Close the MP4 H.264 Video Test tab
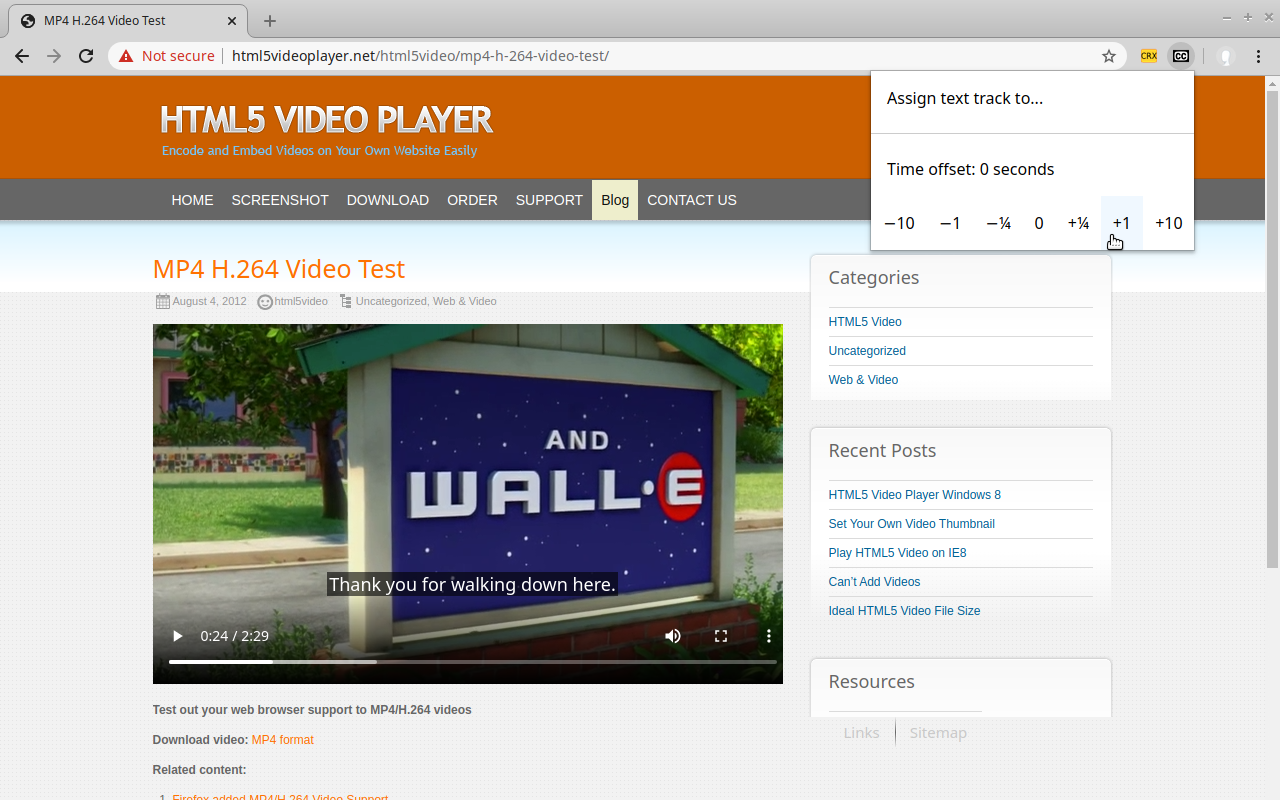Screen dimensions: 1280x800 [232, 21]
